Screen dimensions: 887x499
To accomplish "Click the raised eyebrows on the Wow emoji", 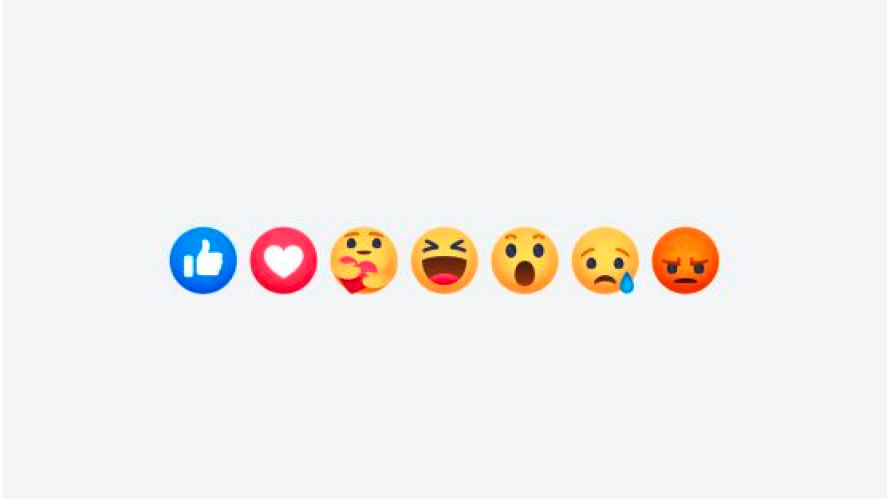I will (524, 235).
